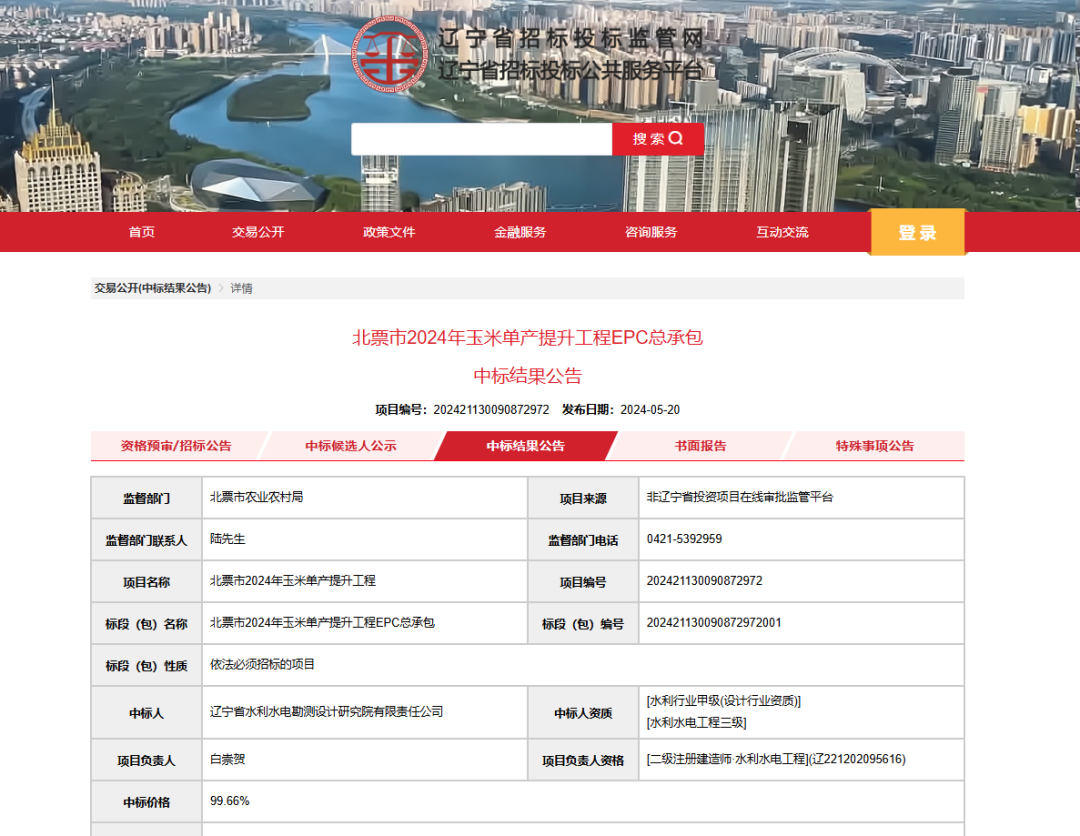Open the 互动交流 menu item
Image resolution: width=1080 pixels, height=836 pixels.
pos(782,232)
